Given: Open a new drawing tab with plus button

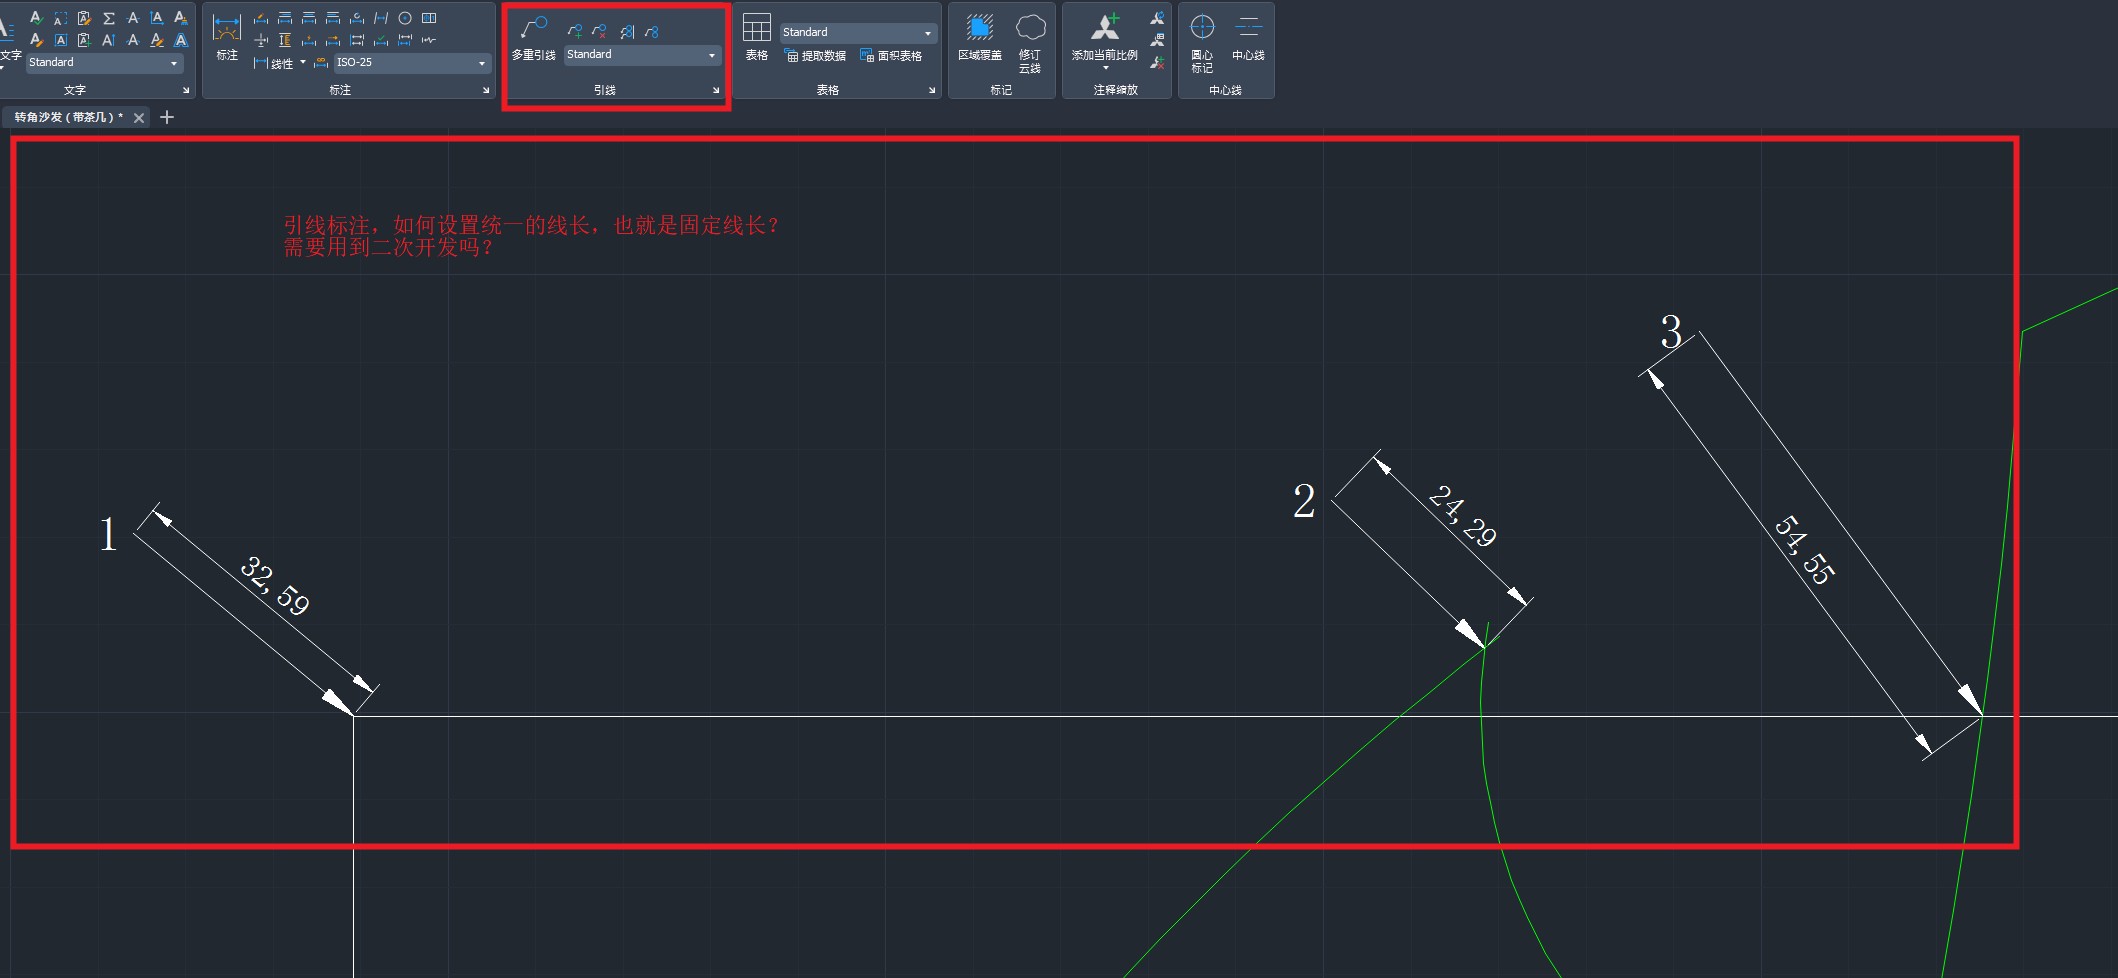Looking at the screenshot, I should point(167,117).
